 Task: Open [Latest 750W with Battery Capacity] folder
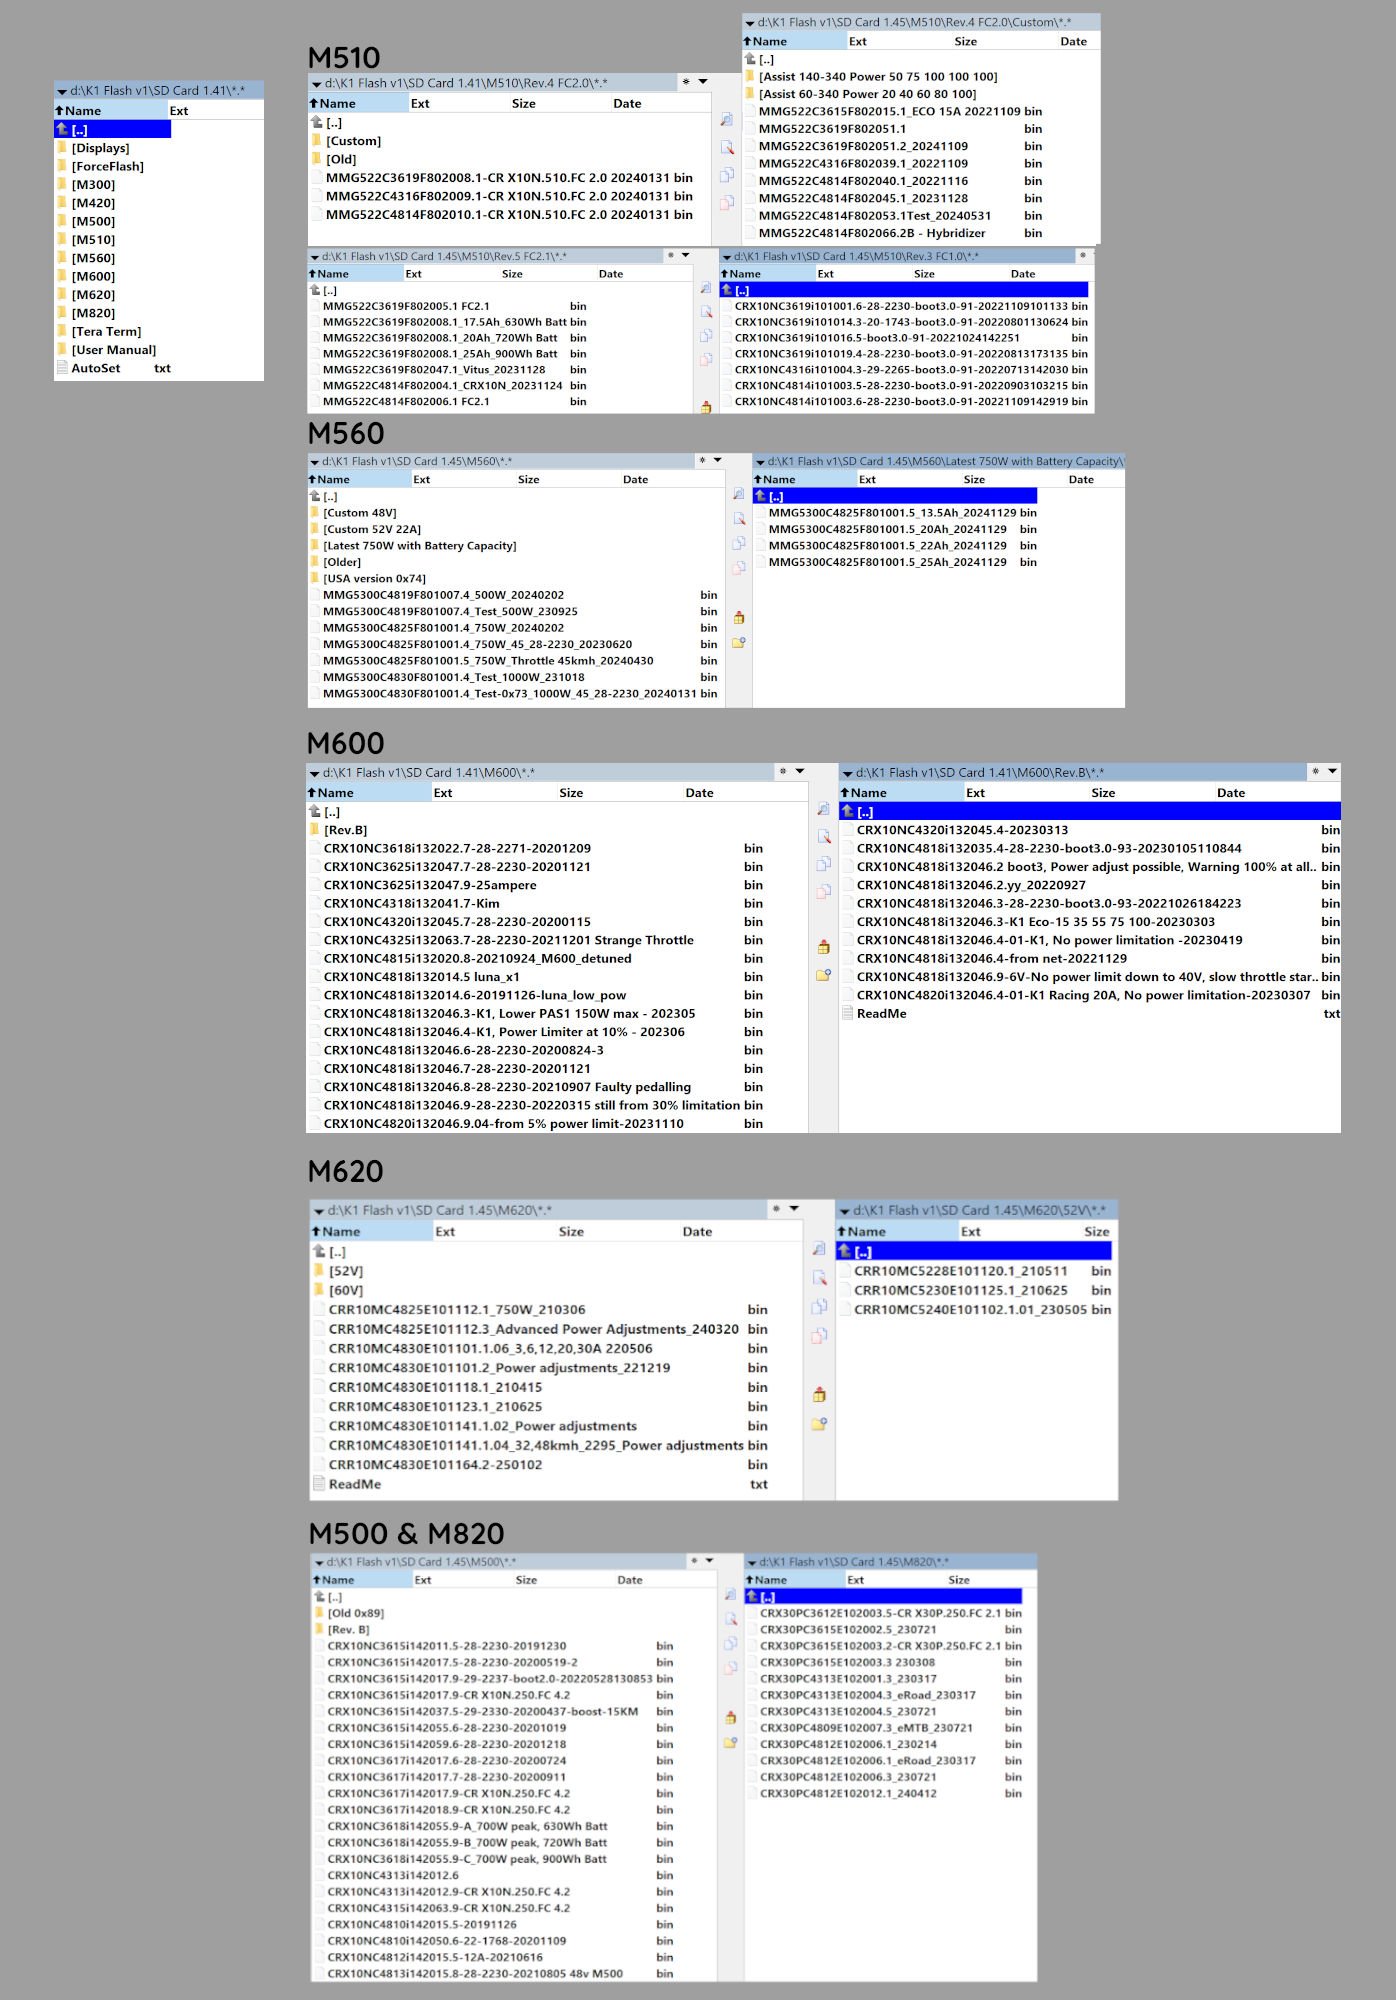click(x=419, y=546)
